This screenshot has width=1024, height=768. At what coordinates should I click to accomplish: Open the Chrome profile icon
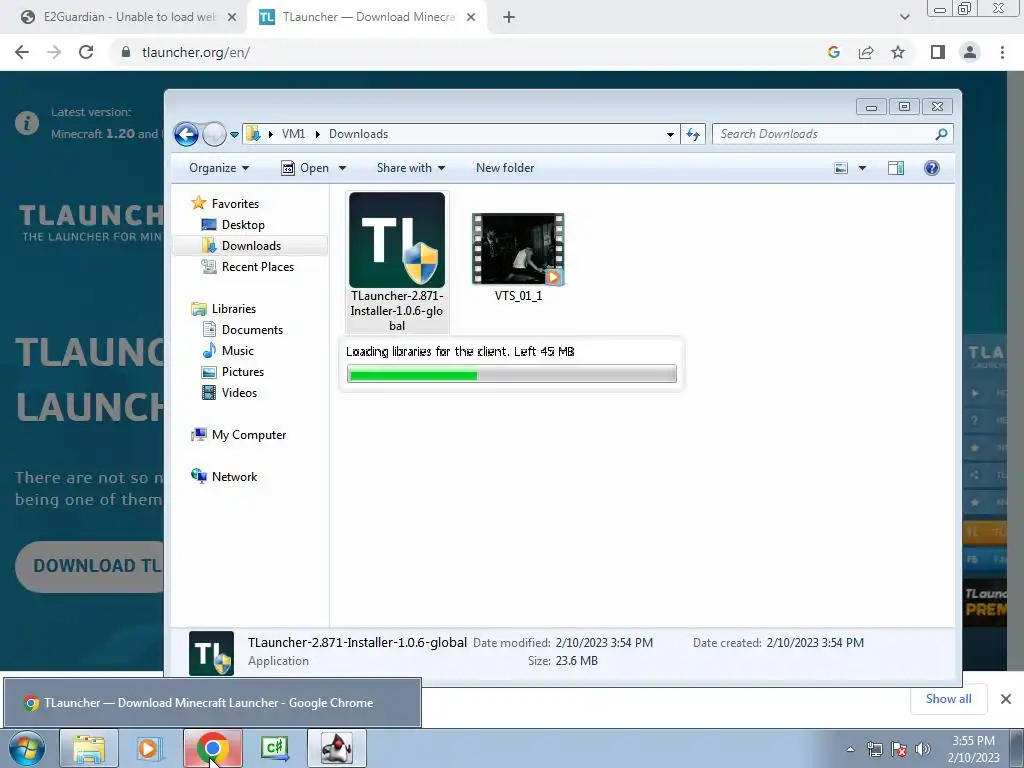pos(970,52)
